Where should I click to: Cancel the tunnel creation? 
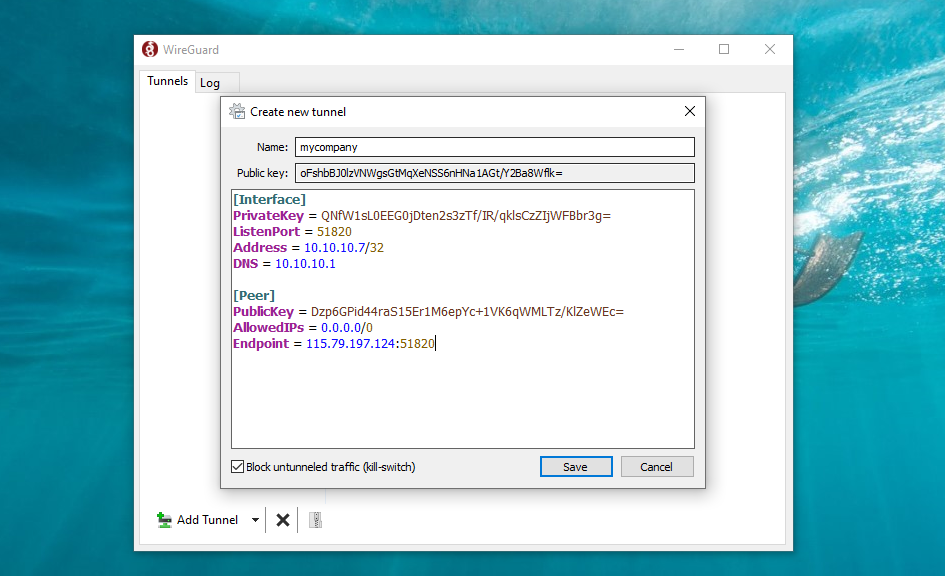click(657, 467)
